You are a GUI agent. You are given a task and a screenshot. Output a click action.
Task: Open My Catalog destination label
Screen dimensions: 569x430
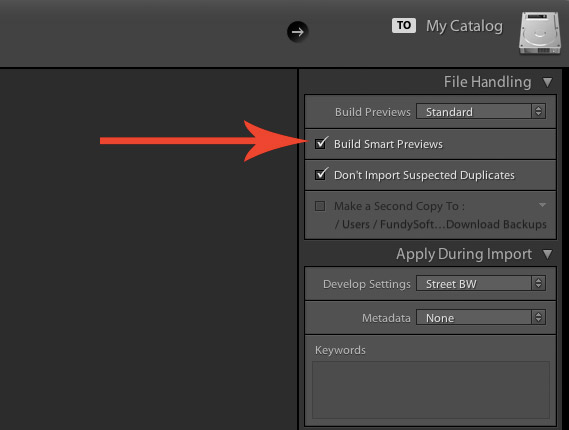point(464,26)
